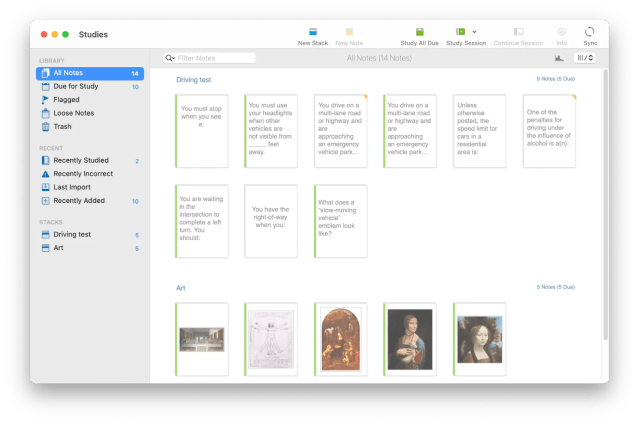This screenshot has height=423, width=639.
Task: Select the 'You have the right-of-way' note
Action: [271, 221]
